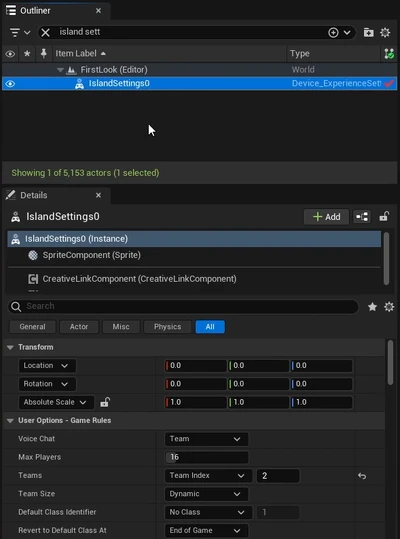Open the Revert to Default Class At dropdown
Screen dimensions: 400x539
coord(206,530)
